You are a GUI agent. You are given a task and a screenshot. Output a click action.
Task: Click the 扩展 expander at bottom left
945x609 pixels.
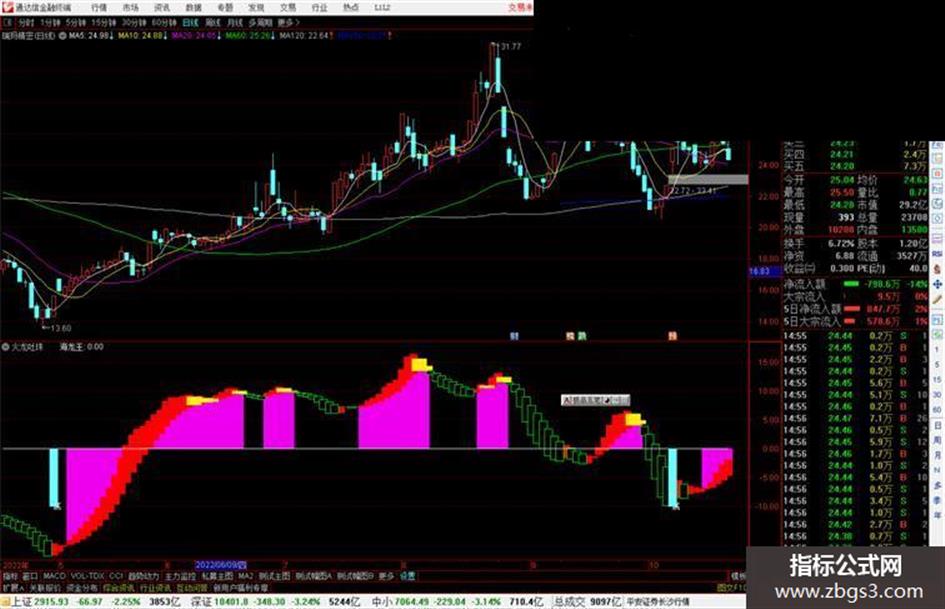click(x=13, y=587)
